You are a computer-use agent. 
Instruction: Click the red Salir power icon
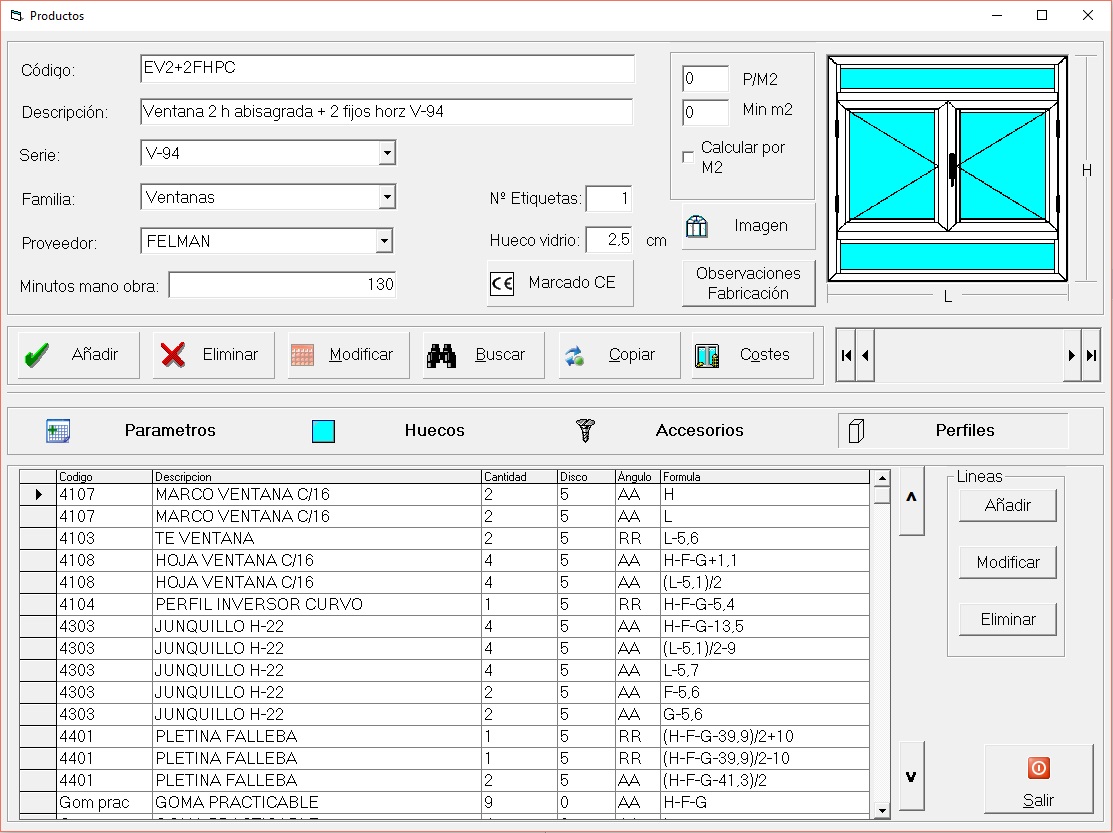(1038, 768)
